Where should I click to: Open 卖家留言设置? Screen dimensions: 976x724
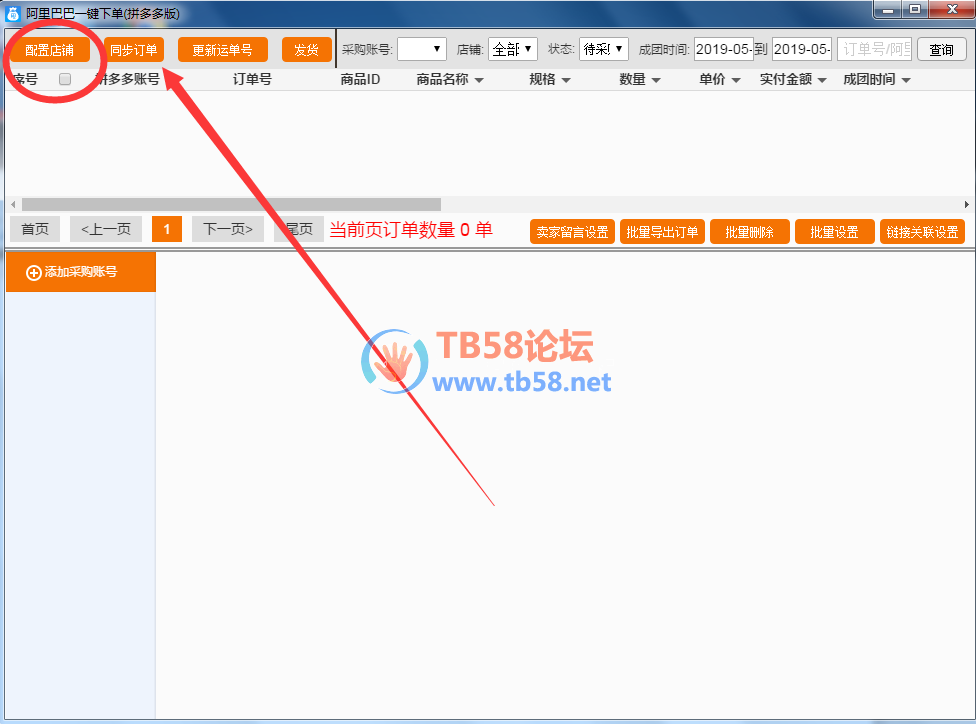coord(573,232)
